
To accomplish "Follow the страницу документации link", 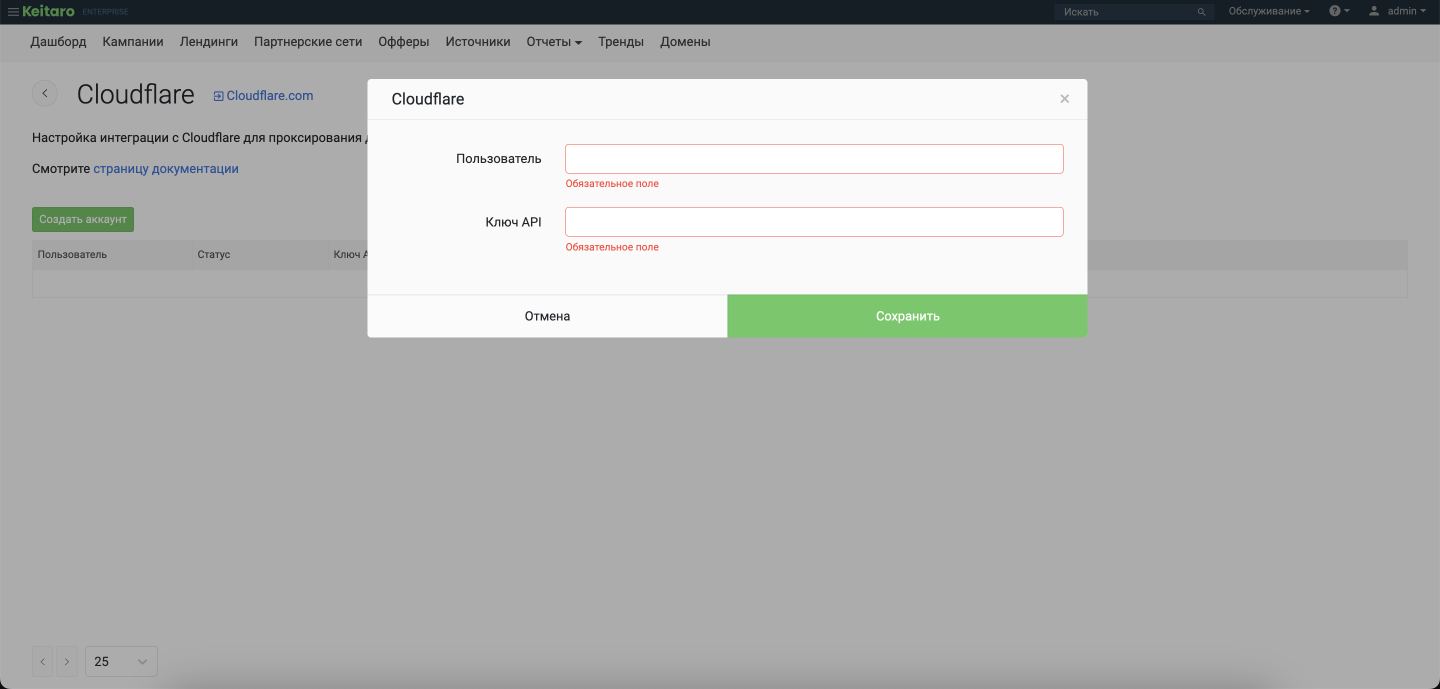I will click(x=166, y=169).
